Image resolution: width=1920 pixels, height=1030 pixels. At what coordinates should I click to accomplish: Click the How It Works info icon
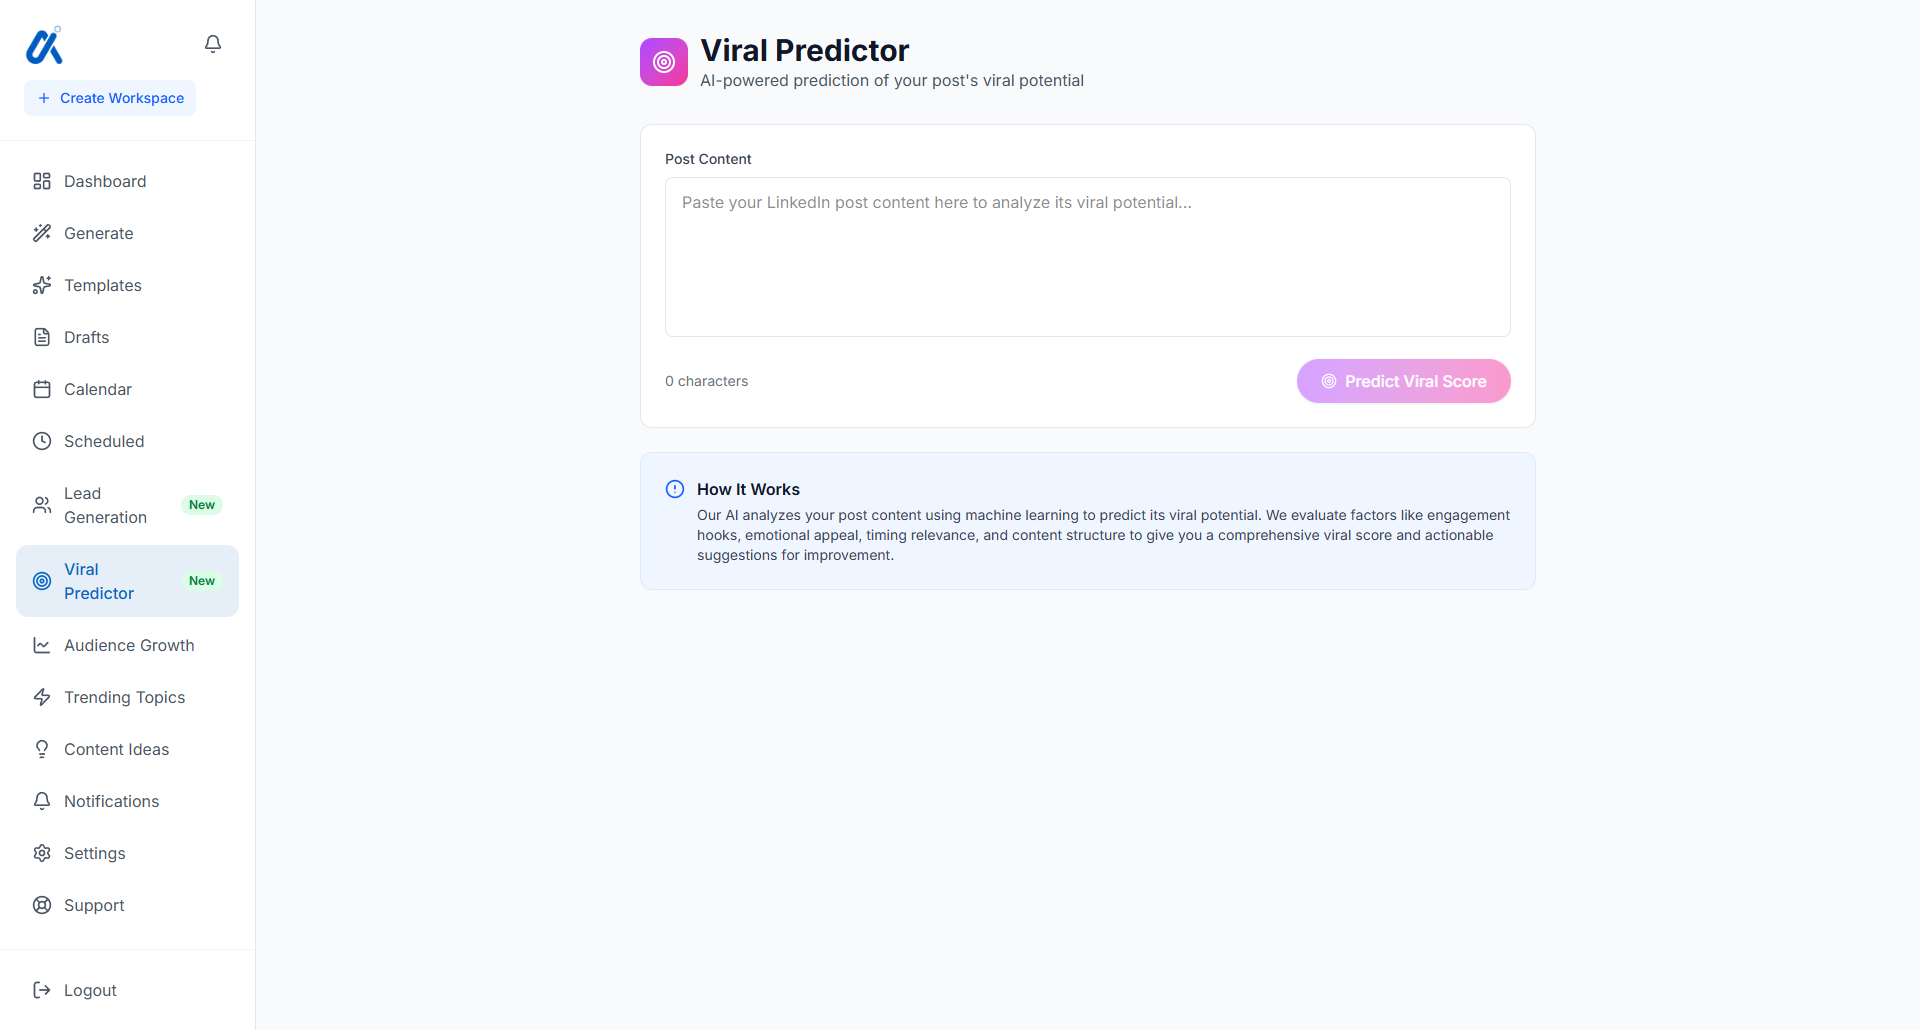675,489
